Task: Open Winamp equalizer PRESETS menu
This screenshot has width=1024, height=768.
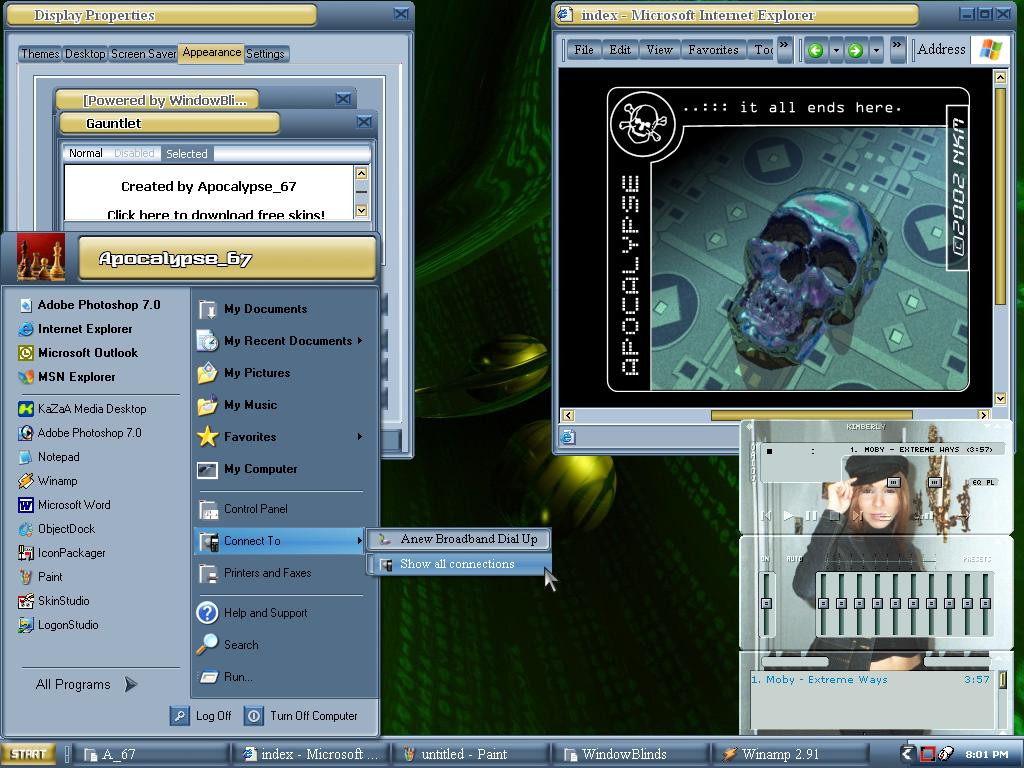Action: click(977, 559)
